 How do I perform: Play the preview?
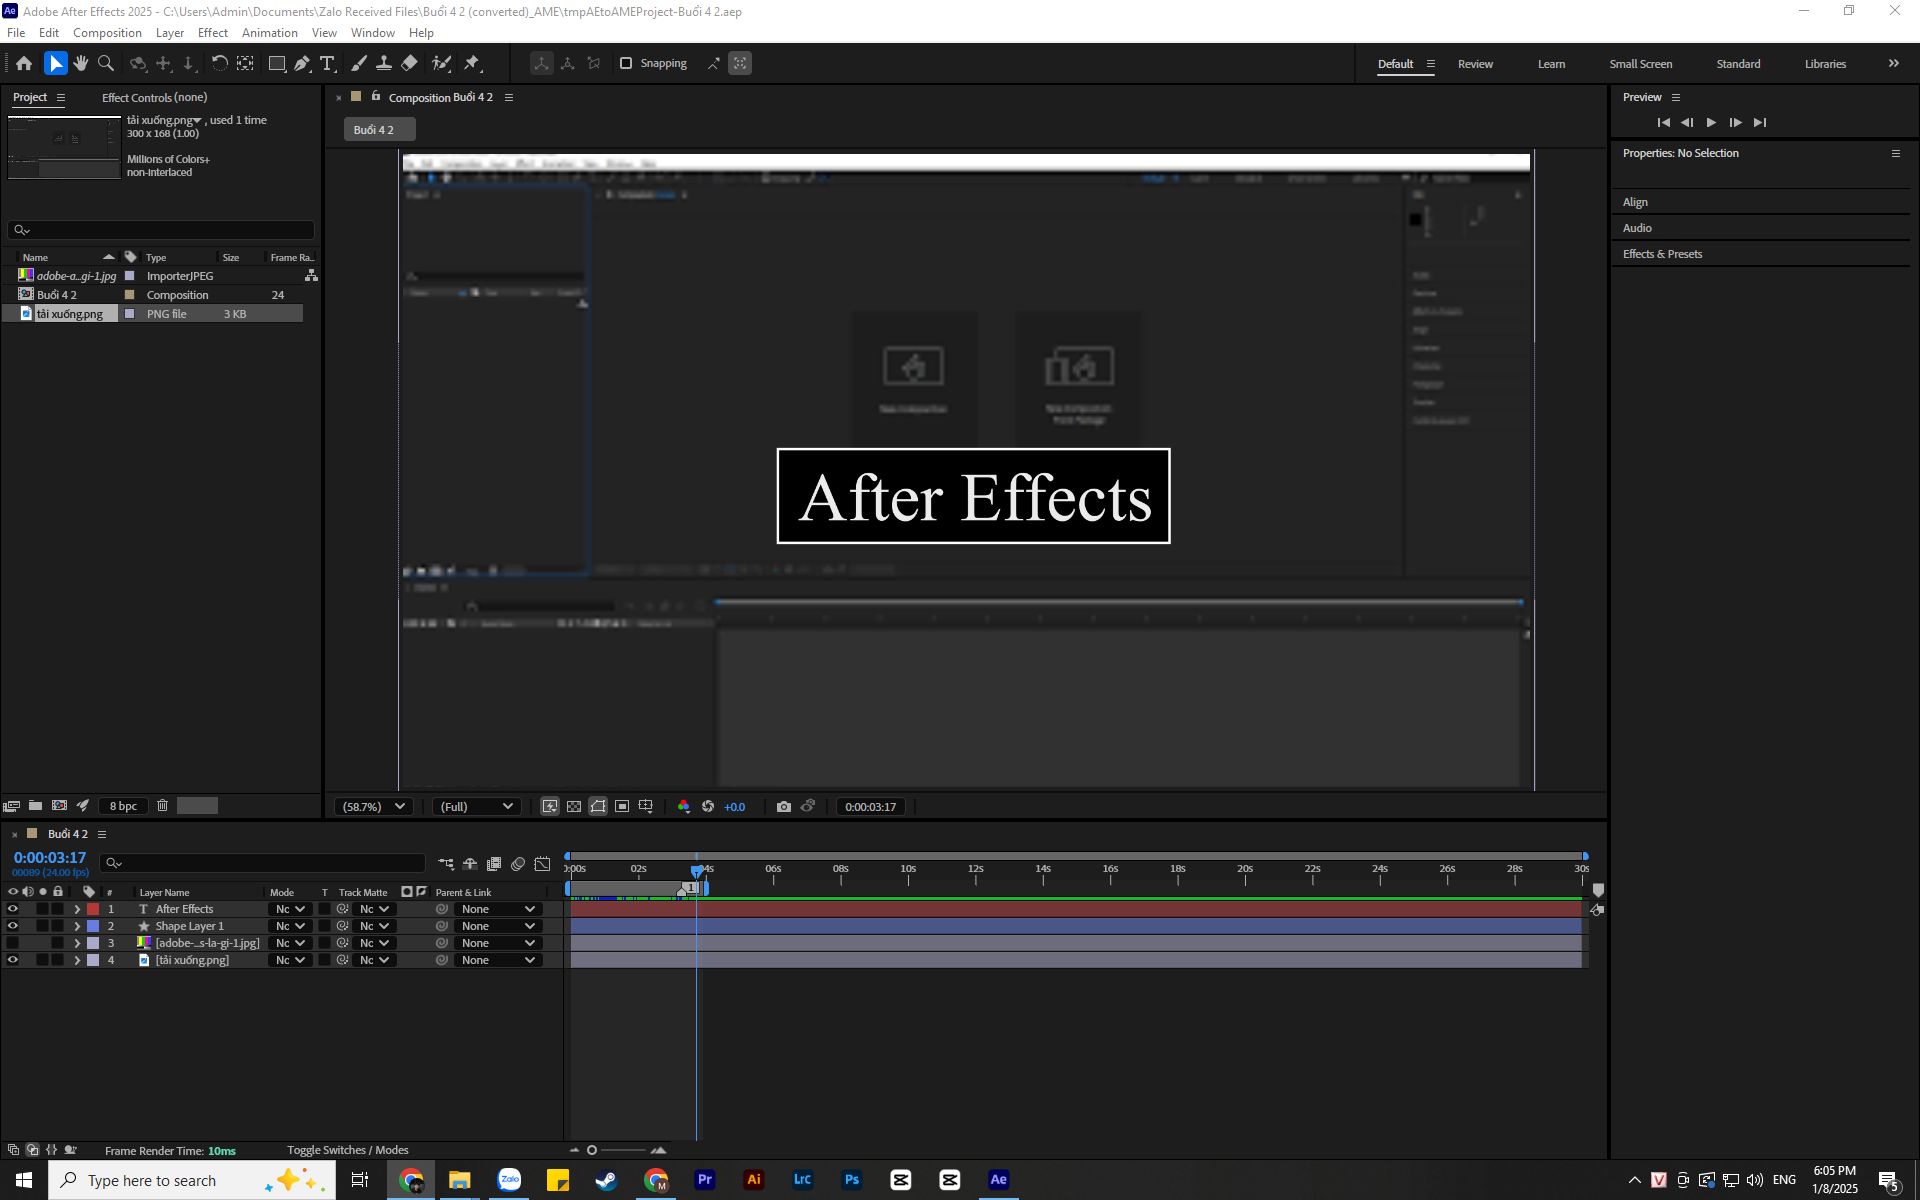click(x=1711, y=122)
